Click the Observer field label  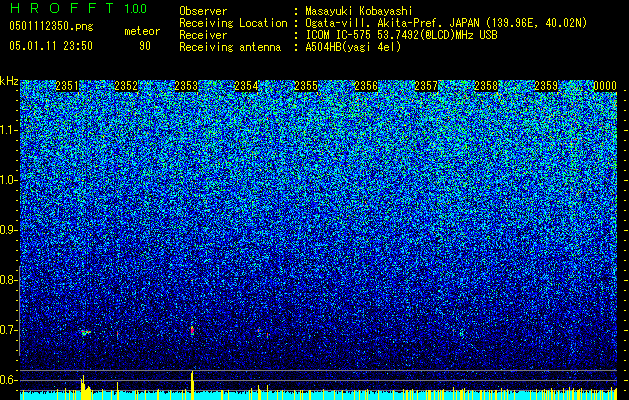pyautogui.click(x=203, y=11)
